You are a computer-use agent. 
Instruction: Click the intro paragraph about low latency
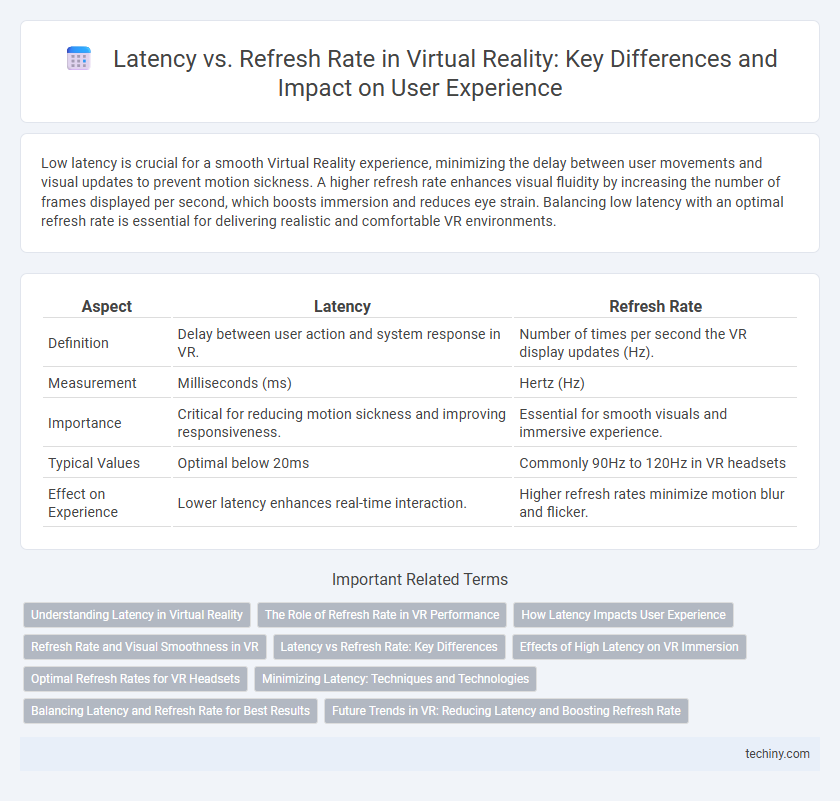(412, 192)
